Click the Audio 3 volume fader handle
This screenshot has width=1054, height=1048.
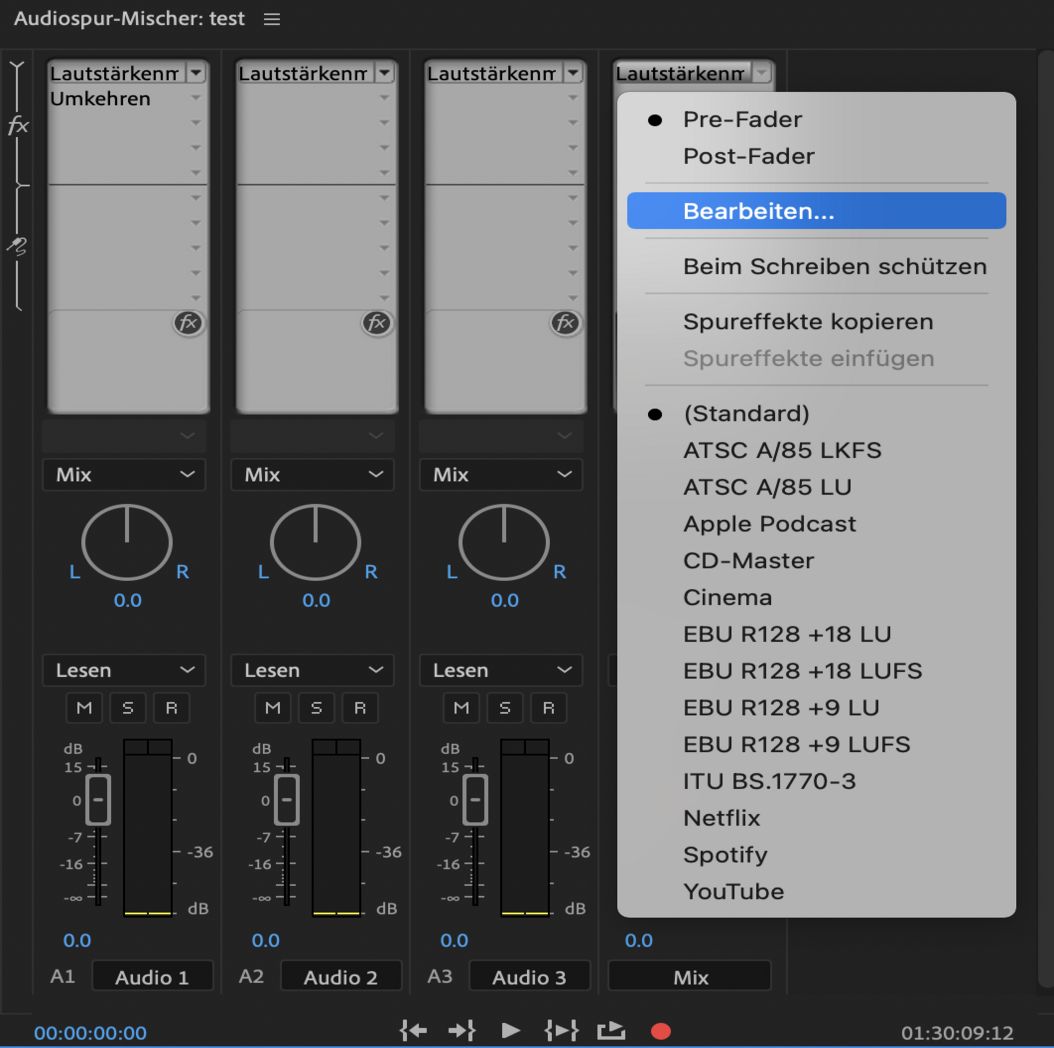tap(475, 800)
